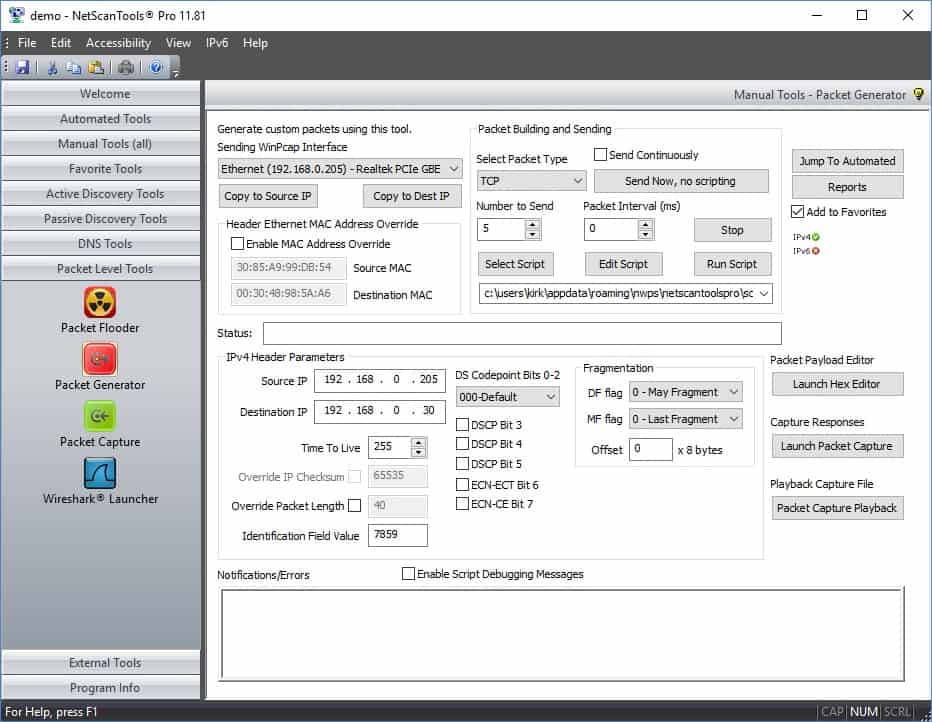
Task: Open the Accessibility menu
Action: [118, 43]
